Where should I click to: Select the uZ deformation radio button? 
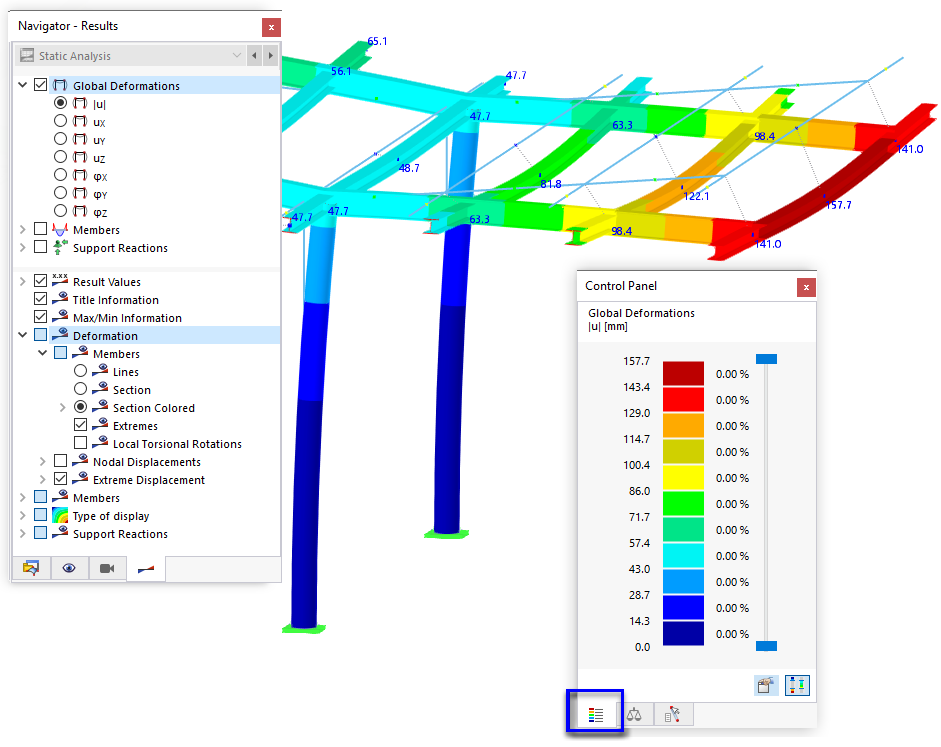tap(60, 157)
